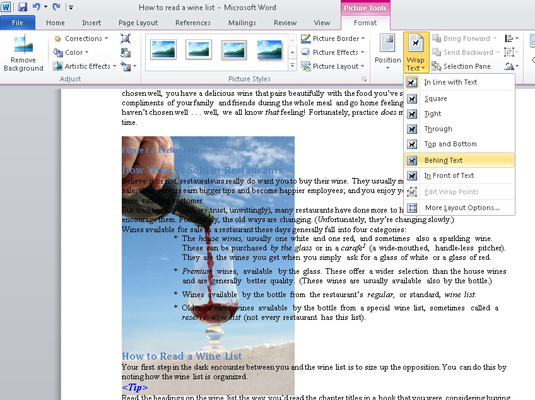Click the Bring Forward icon
This screenshot has height=400, width=535.
coord(436,38)
